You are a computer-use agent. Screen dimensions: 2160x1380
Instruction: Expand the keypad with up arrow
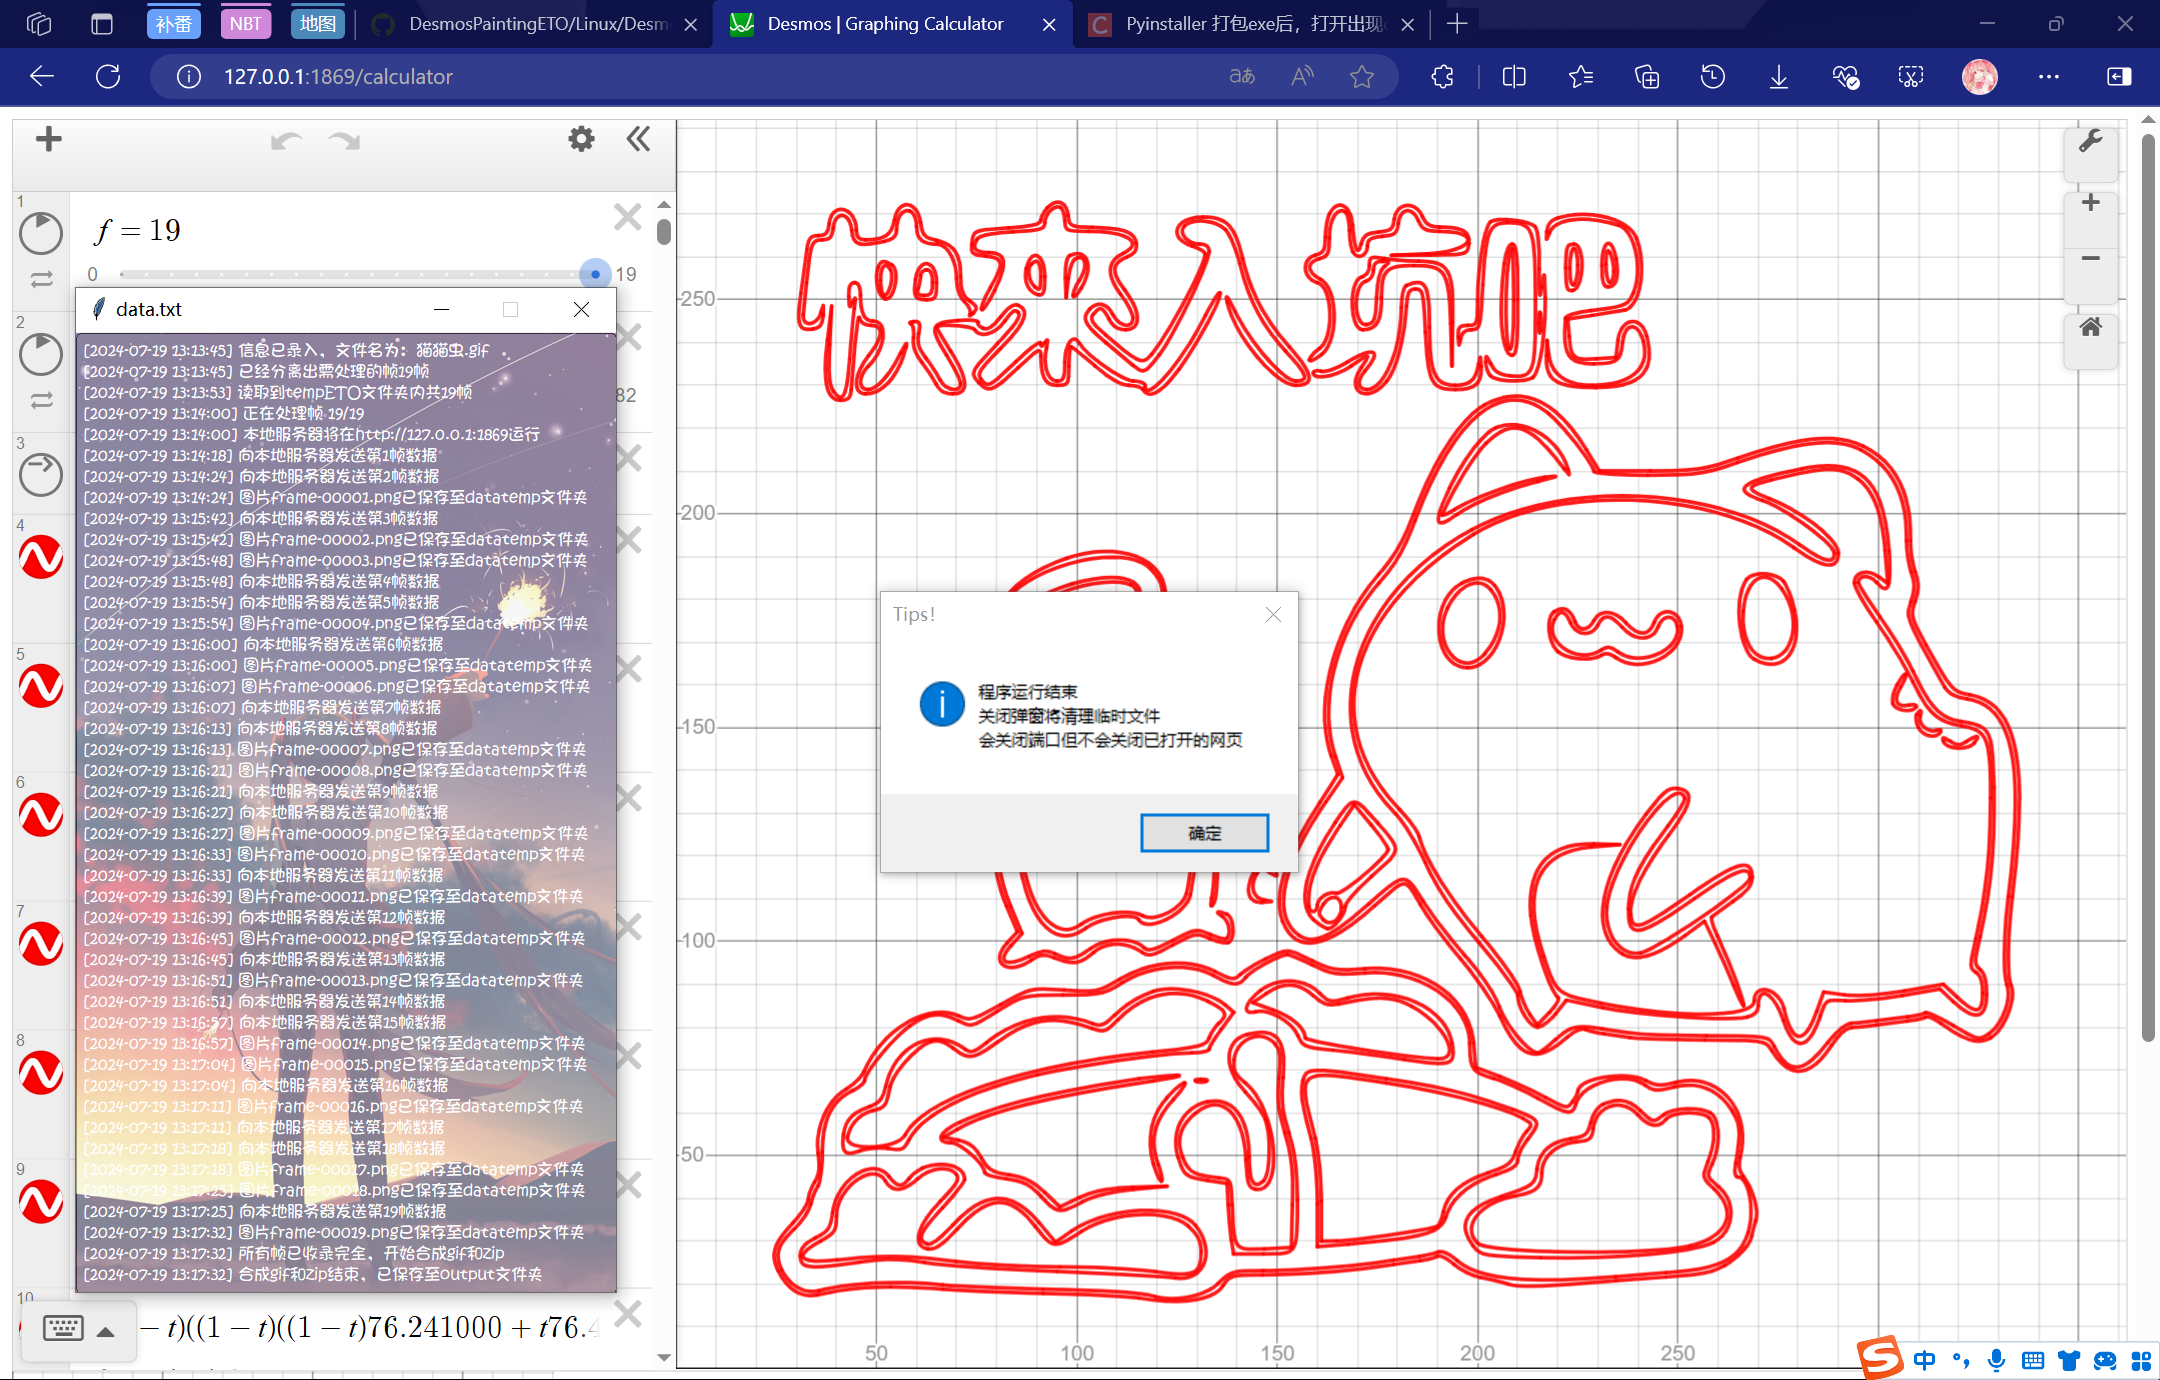click(x=105, y=1331)
